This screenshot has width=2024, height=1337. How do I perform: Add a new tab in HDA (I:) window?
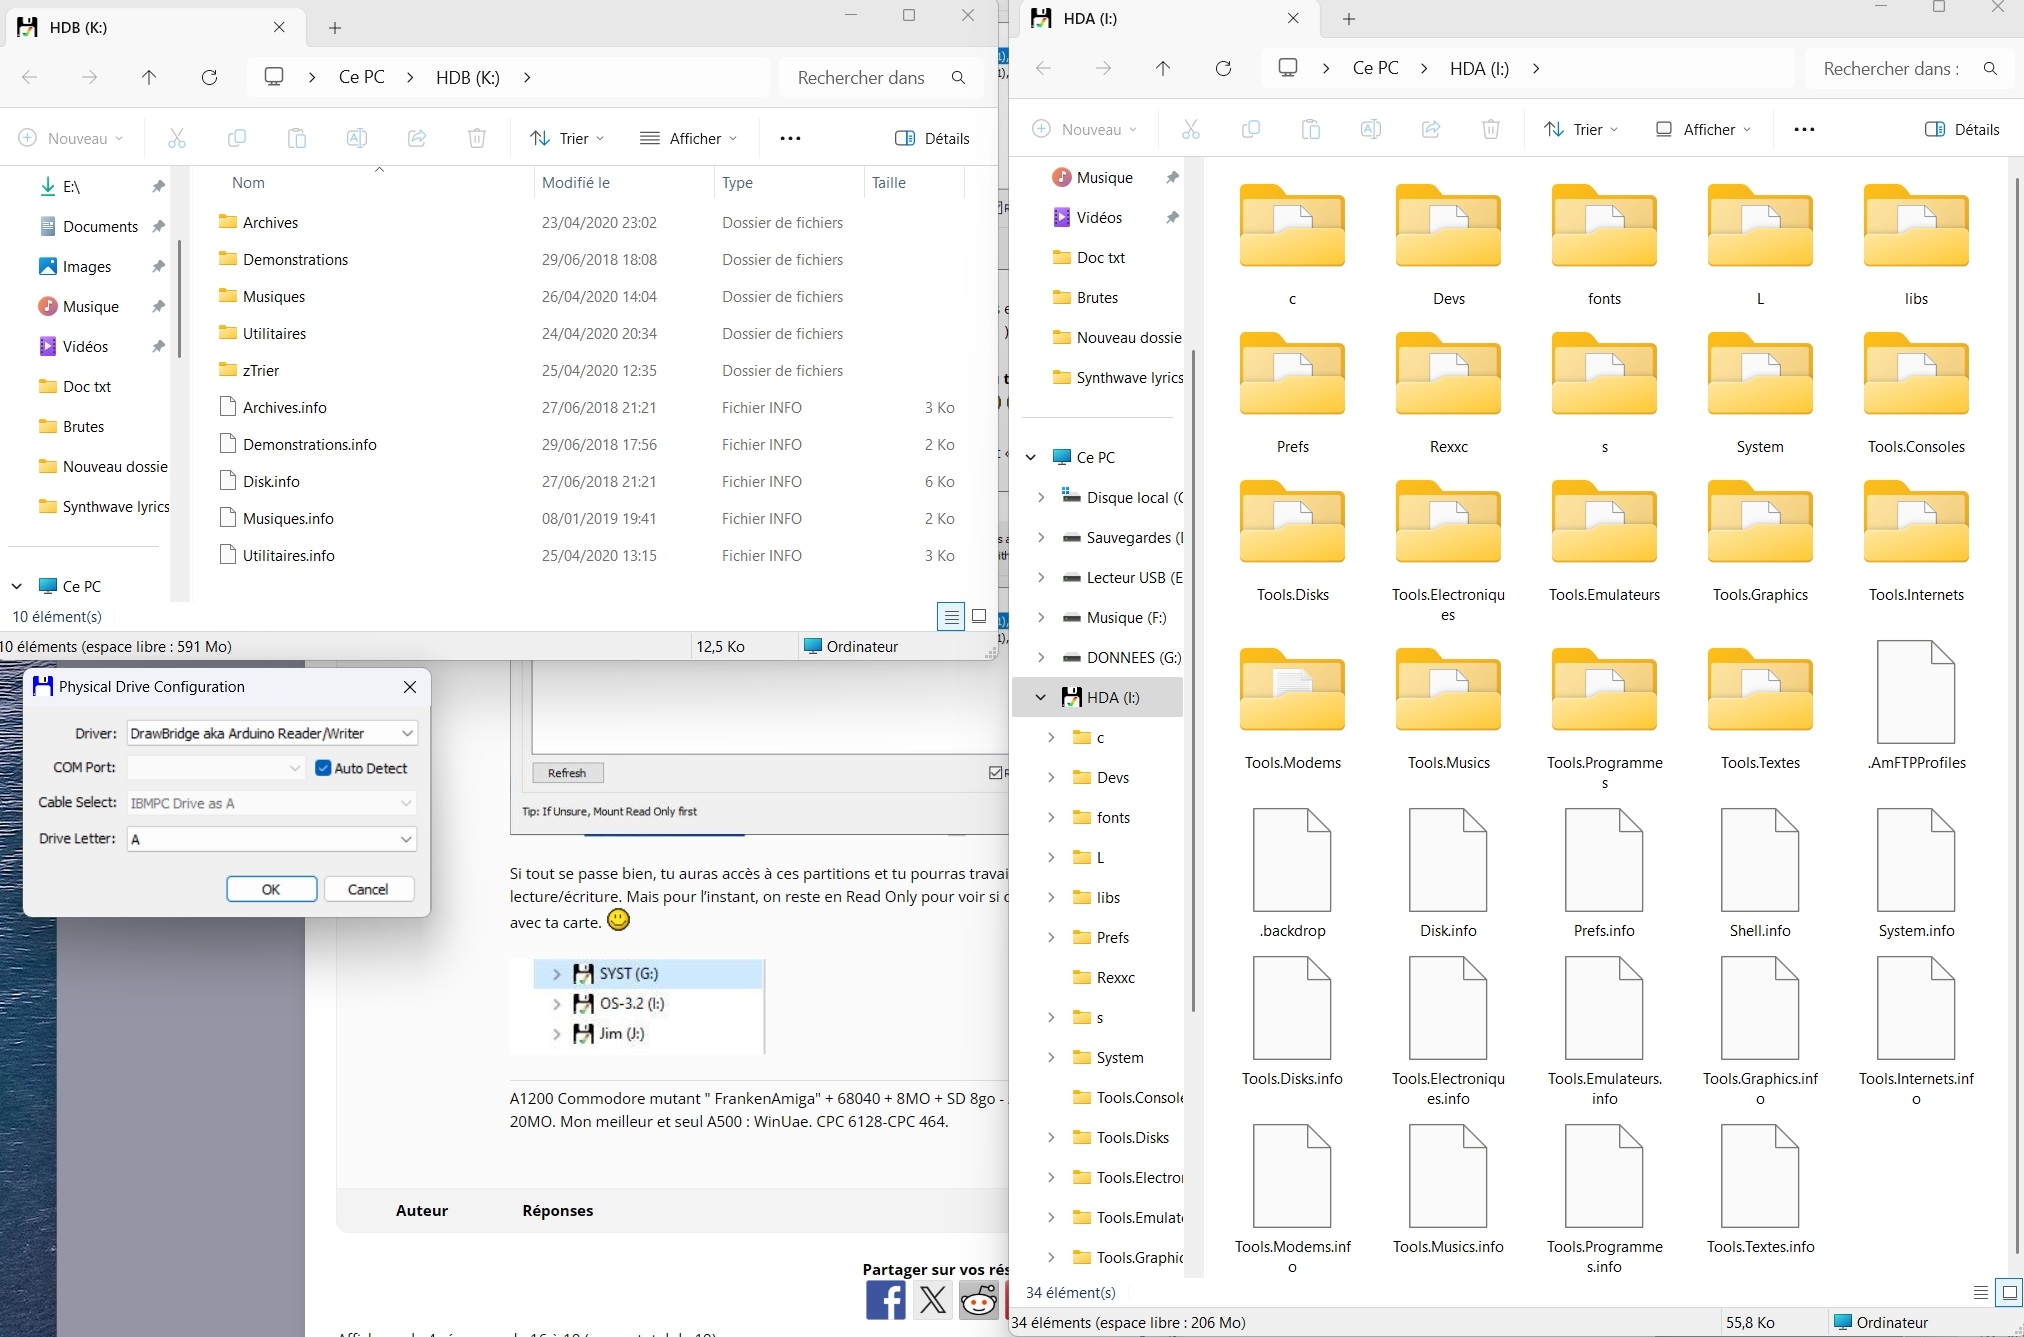tap(1349, 18)
